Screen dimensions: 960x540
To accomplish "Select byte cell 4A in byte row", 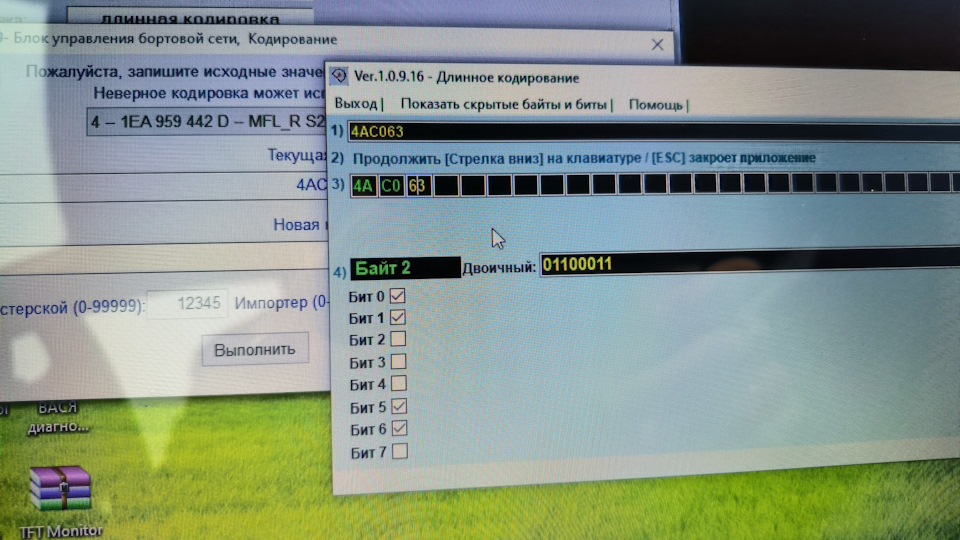I will (363, 186).
